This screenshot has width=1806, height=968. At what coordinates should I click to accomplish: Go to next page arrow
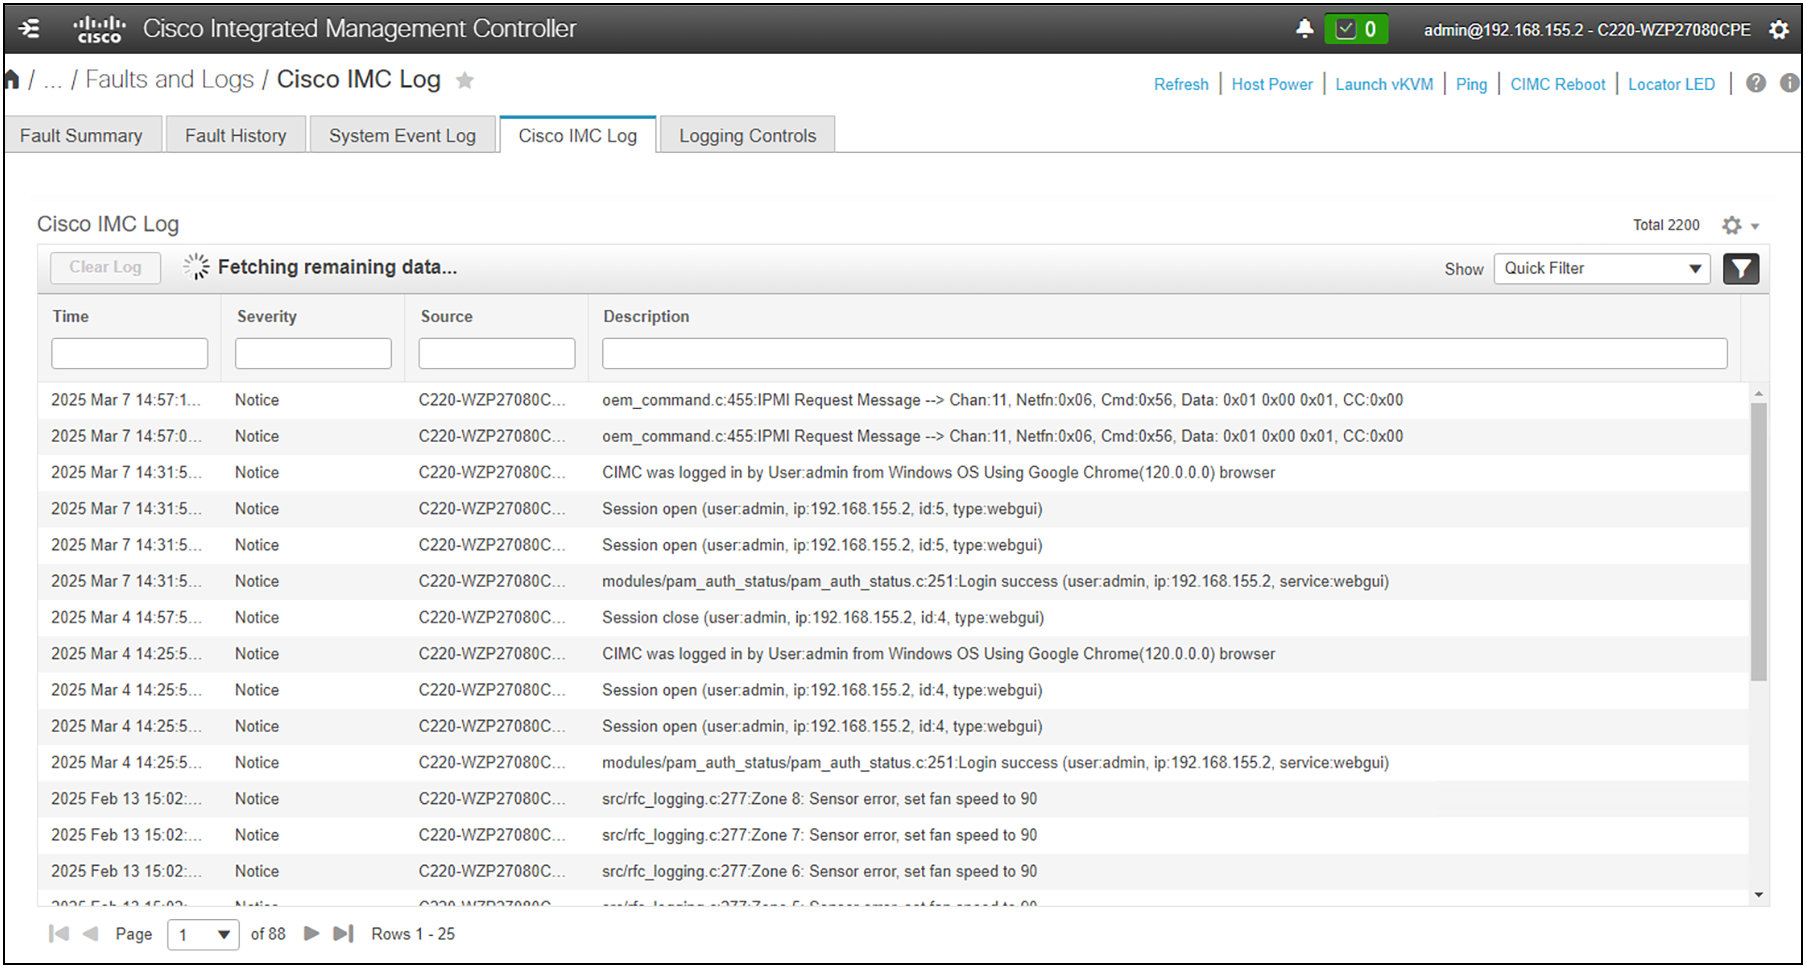click(311, 933)
